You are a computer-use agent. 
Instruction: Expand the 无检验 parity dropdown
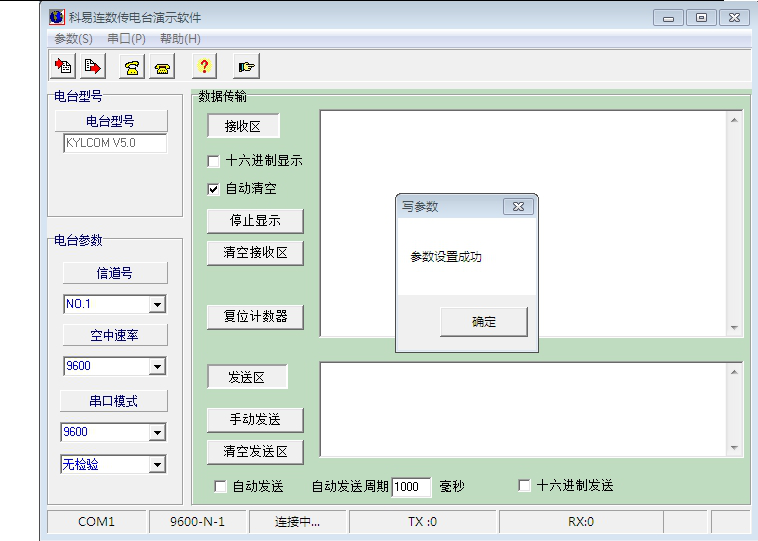[x=157, y=464]
